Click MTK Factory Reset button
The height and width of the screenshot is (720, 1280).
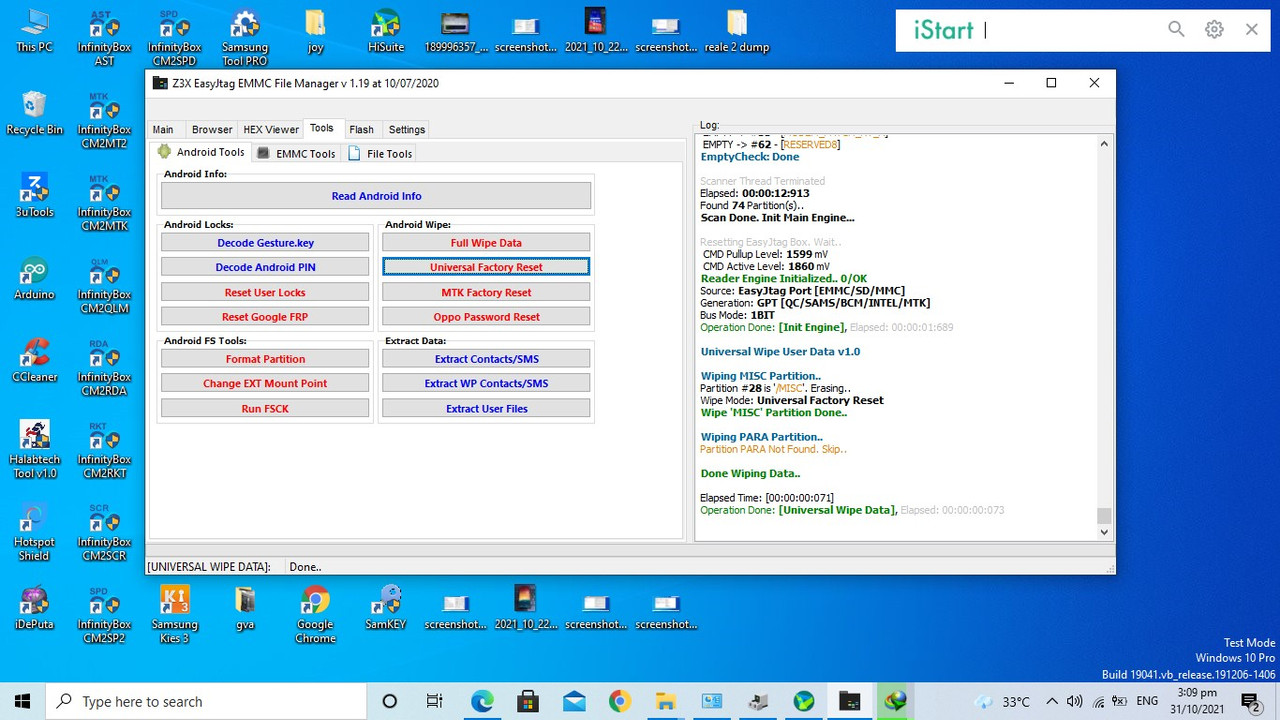coord(486,292)
